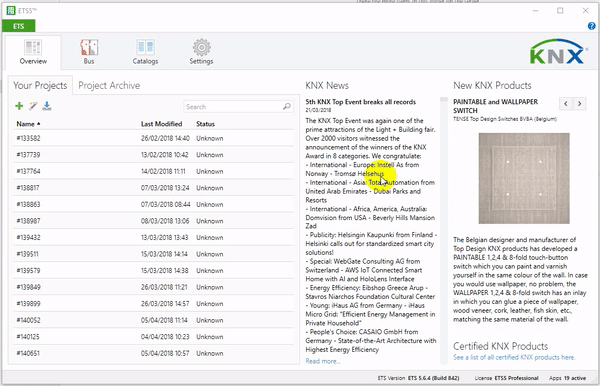Select project #140651
600x386 pixels.
[153, 353]
